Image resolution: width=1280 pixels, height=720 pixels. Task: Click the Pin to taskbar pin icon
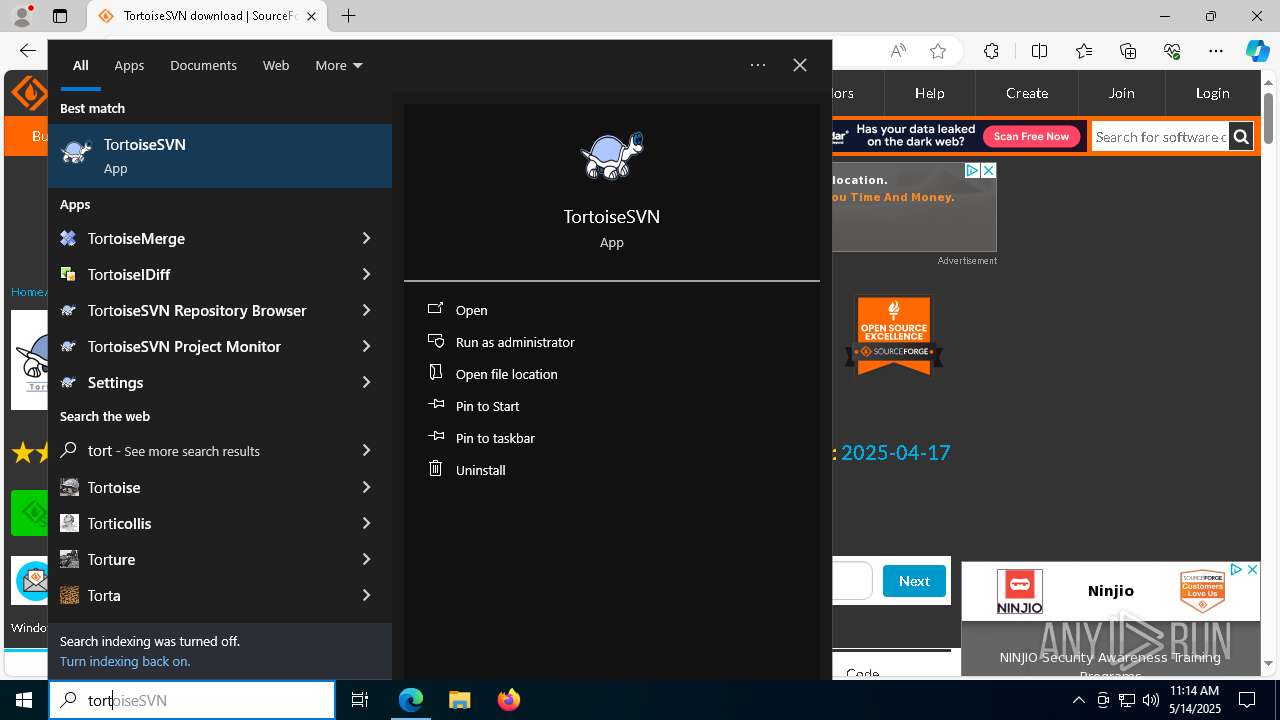(x=435, y=437)
